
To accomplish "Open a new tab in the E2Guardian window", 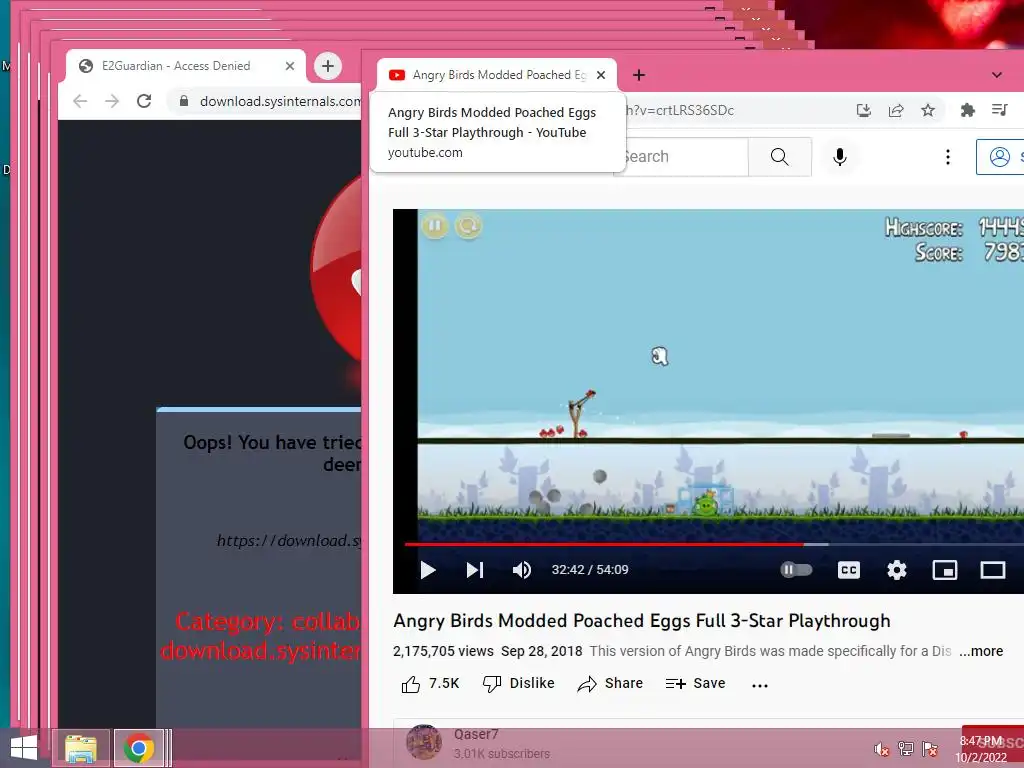I will (328, 66).
